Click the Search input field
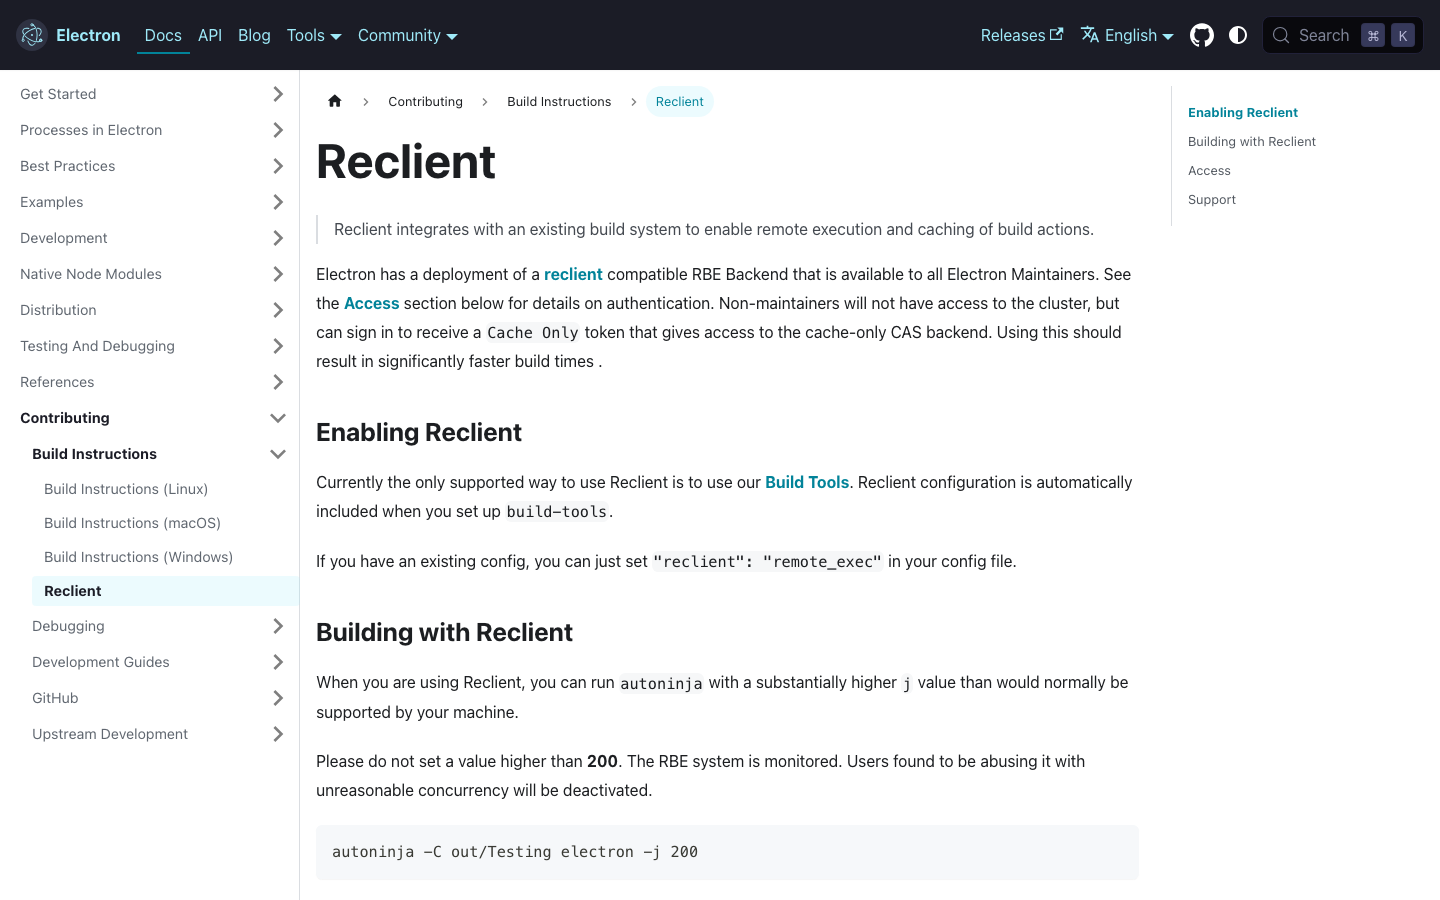Screen dimensions: 1440x900 click(1342, 35)
